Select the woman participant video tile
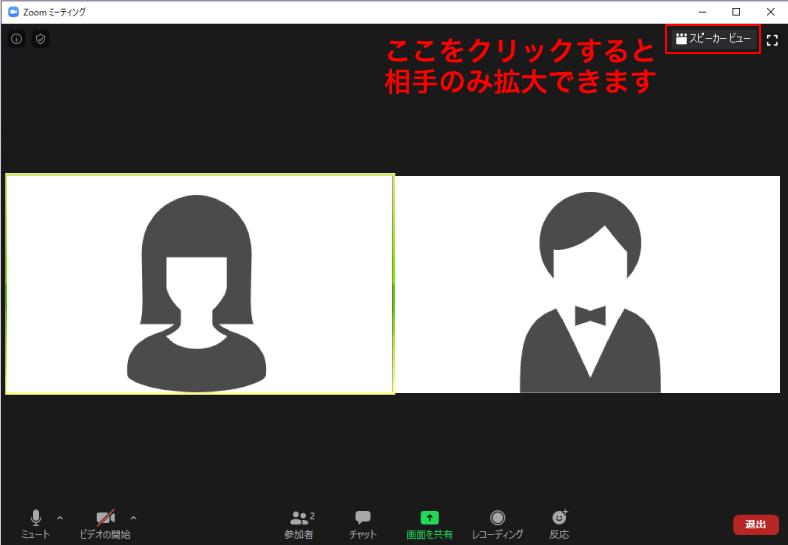Viewport: 788px width, 545px height. pos(200,284)
